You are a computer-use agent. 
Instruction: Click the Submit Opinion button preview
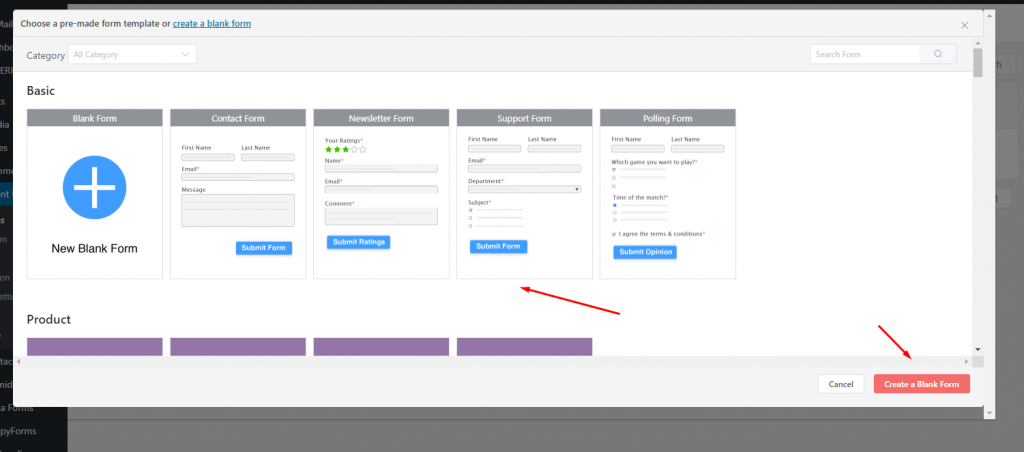point(645,252)
